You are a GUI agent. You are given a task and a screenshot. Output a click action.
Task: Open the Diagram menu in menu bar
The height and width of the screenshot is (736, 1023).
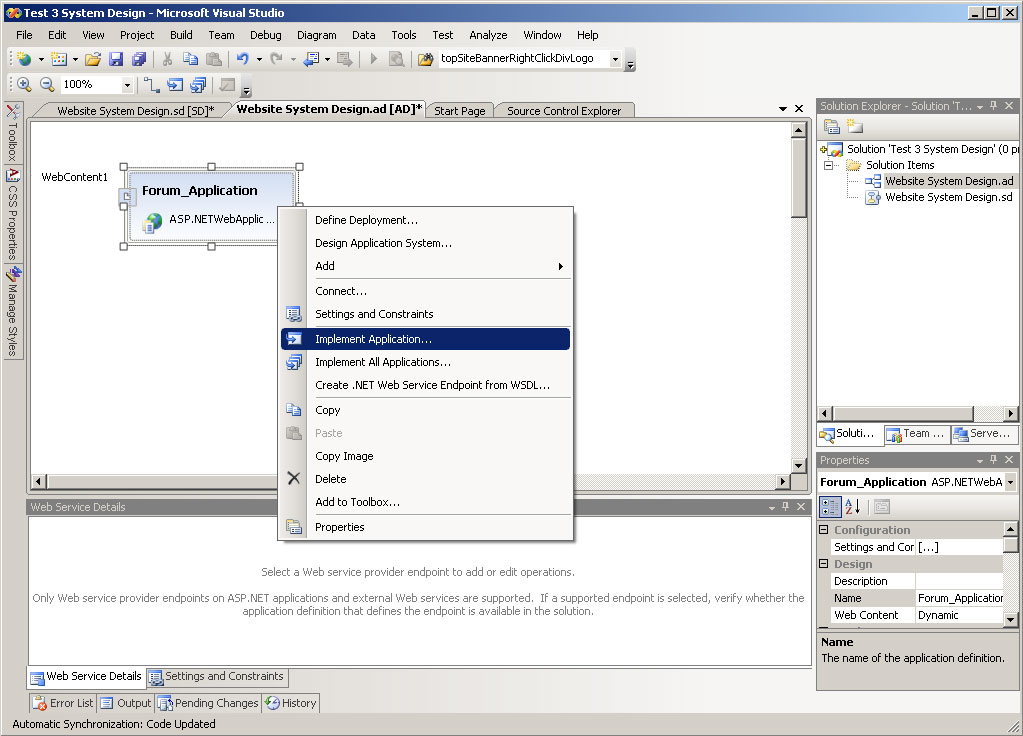tap(316, 35)
